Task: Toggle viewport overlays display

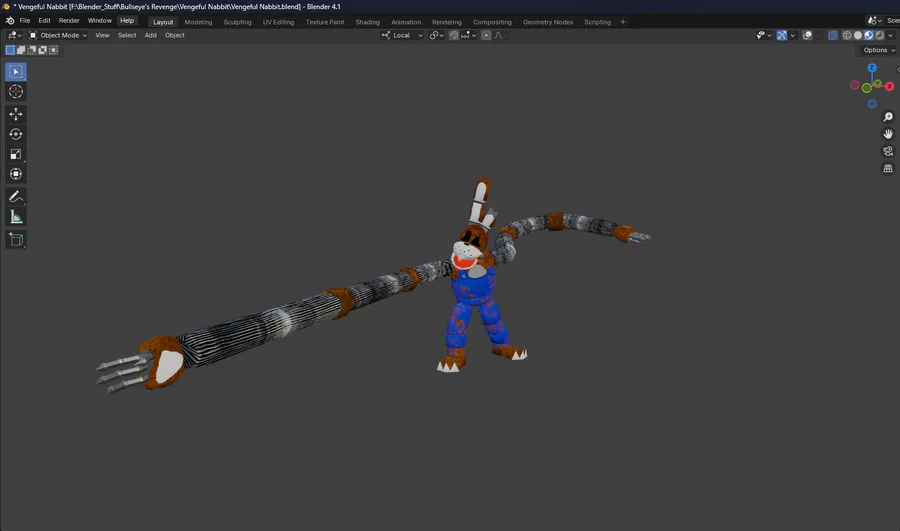Action: tap(807, 35)
